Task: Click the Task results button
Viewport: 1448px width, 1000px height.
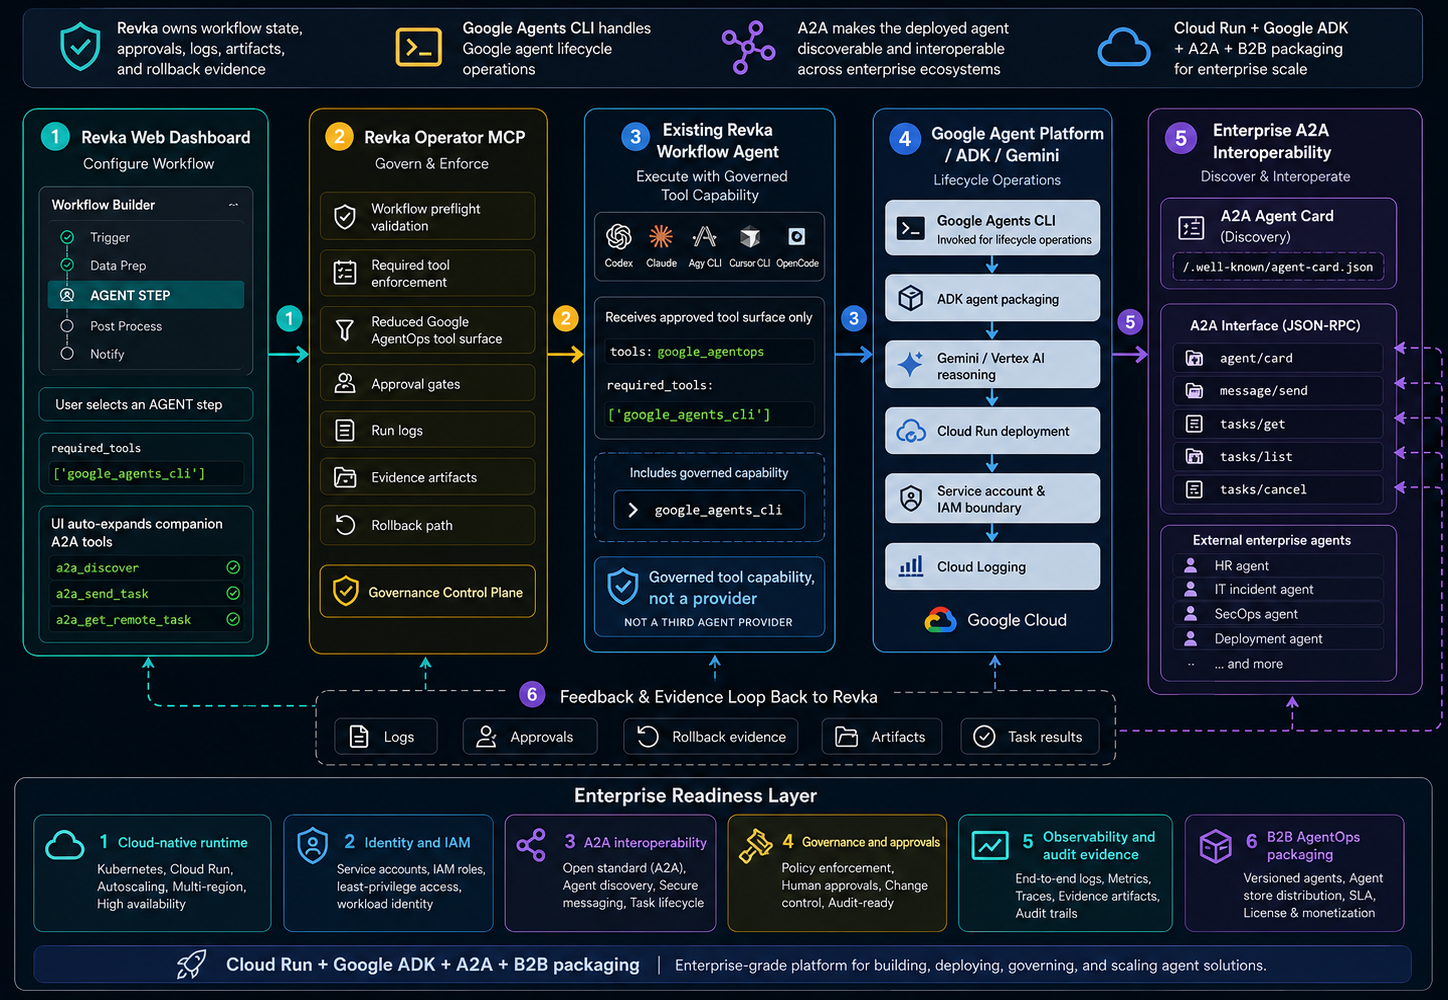Action: click(x=1030, y=737)
